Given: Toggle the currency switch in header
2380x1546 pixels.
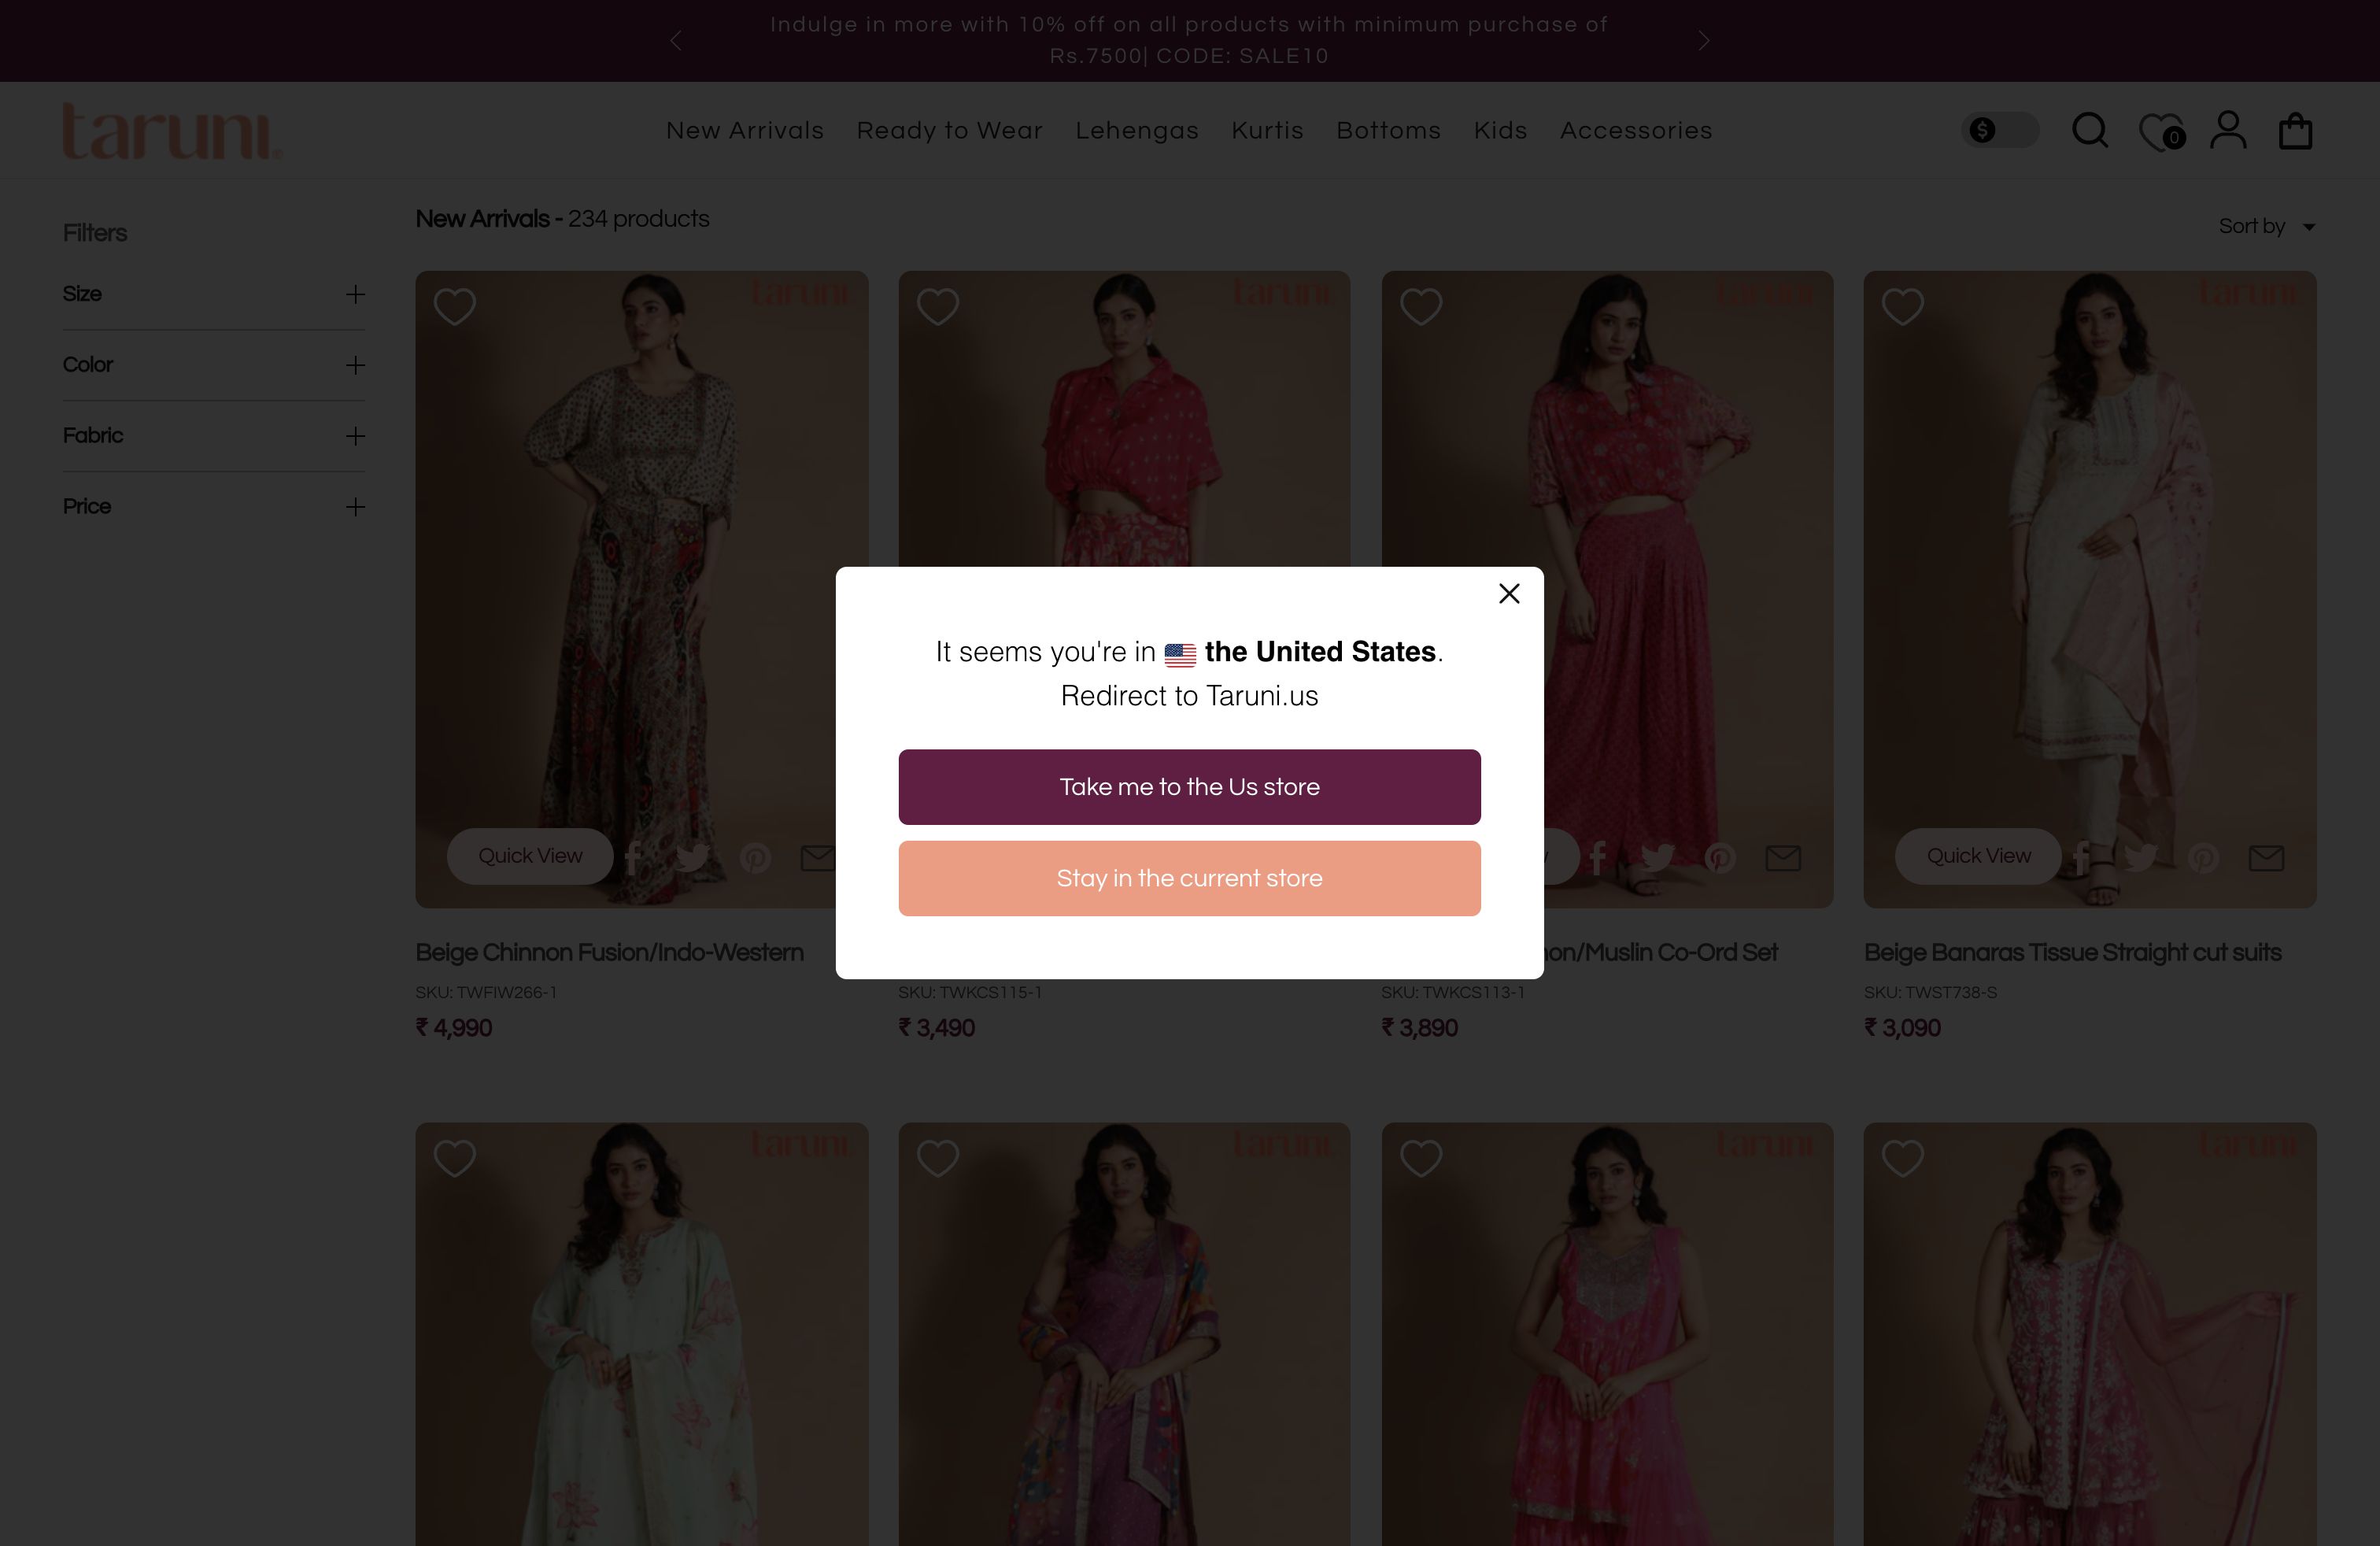Looking at the screenshot, I should pos(1999,131).
